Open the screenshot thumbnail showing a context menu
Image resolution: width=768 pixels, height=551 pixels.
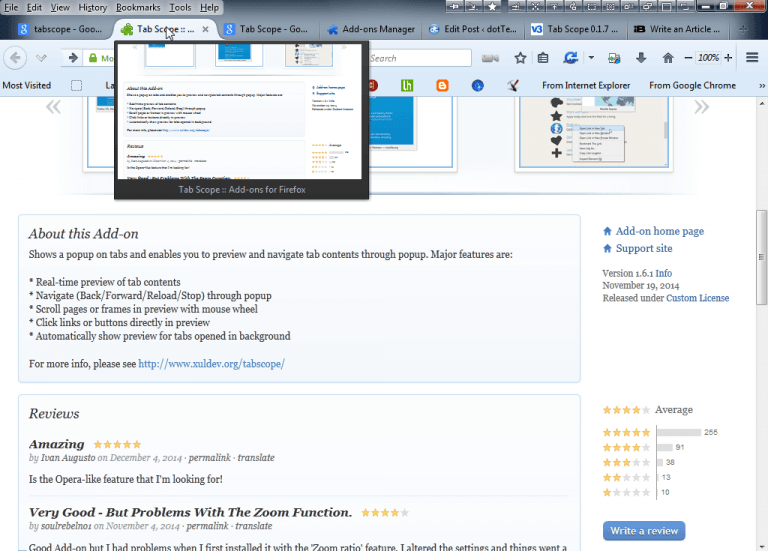click(x=594, y=132)
